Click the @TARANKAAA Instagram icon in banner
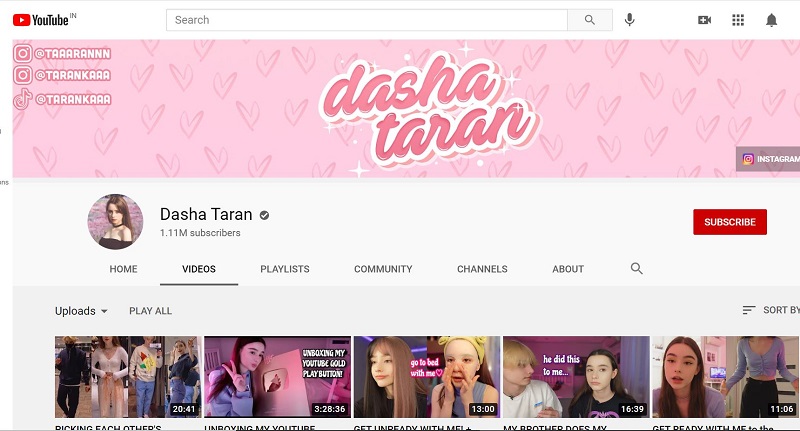This screenshot has height=431, width=800. tap(22, 75)
